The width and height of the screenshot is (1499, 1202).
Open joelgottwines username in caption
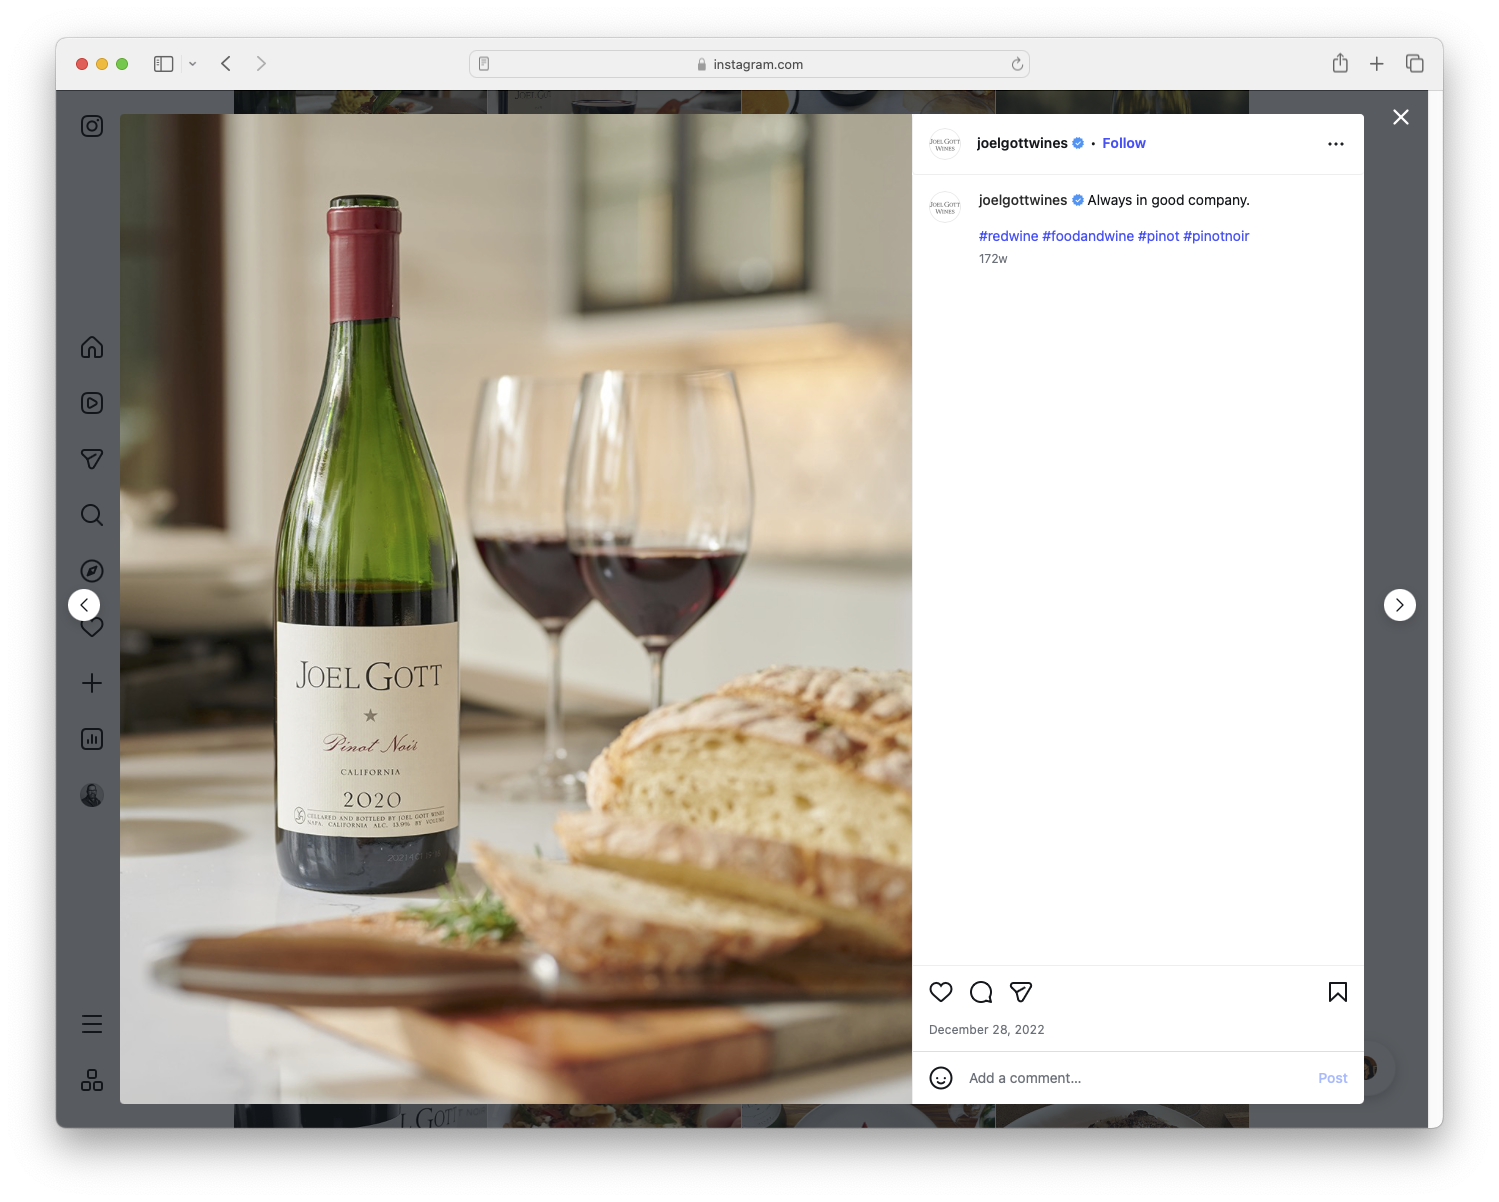coord(1023,200)
